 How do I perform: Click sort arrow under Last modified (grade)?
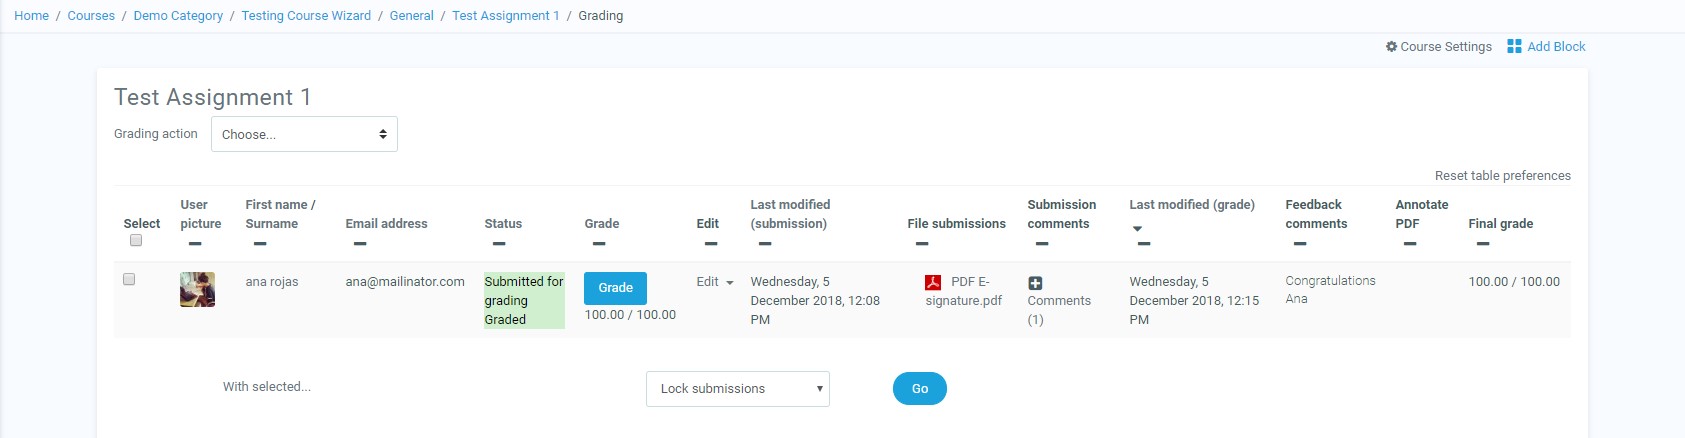click(1137, 229)
